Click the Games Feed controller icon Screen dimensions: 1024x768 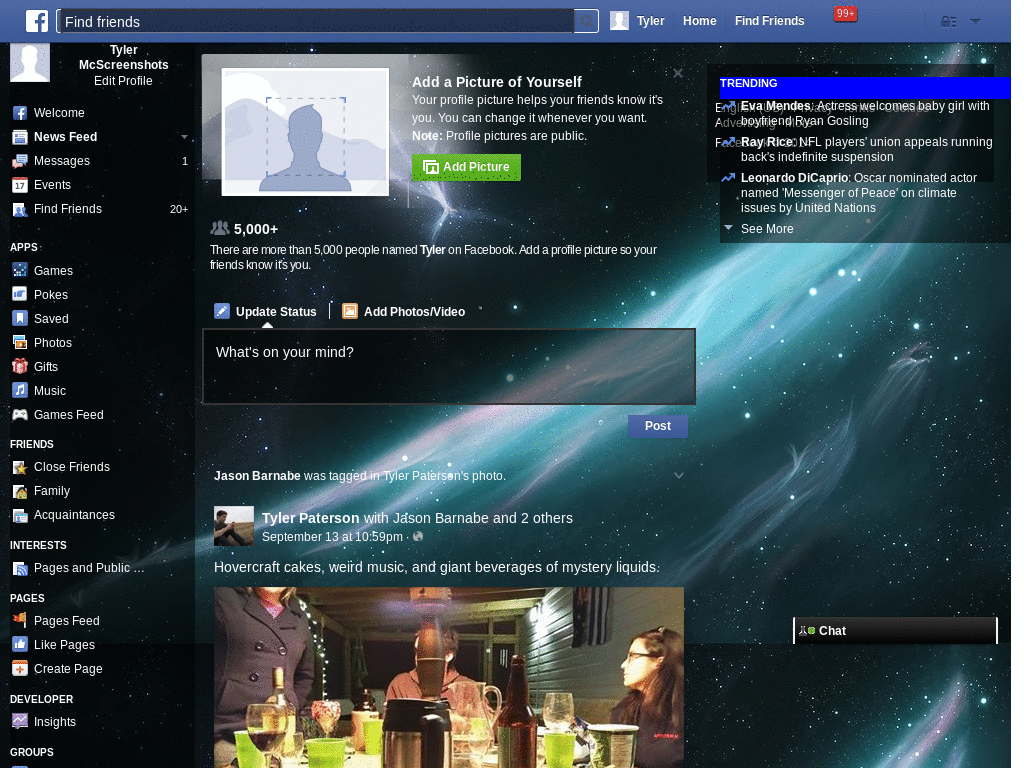point(20,415)
